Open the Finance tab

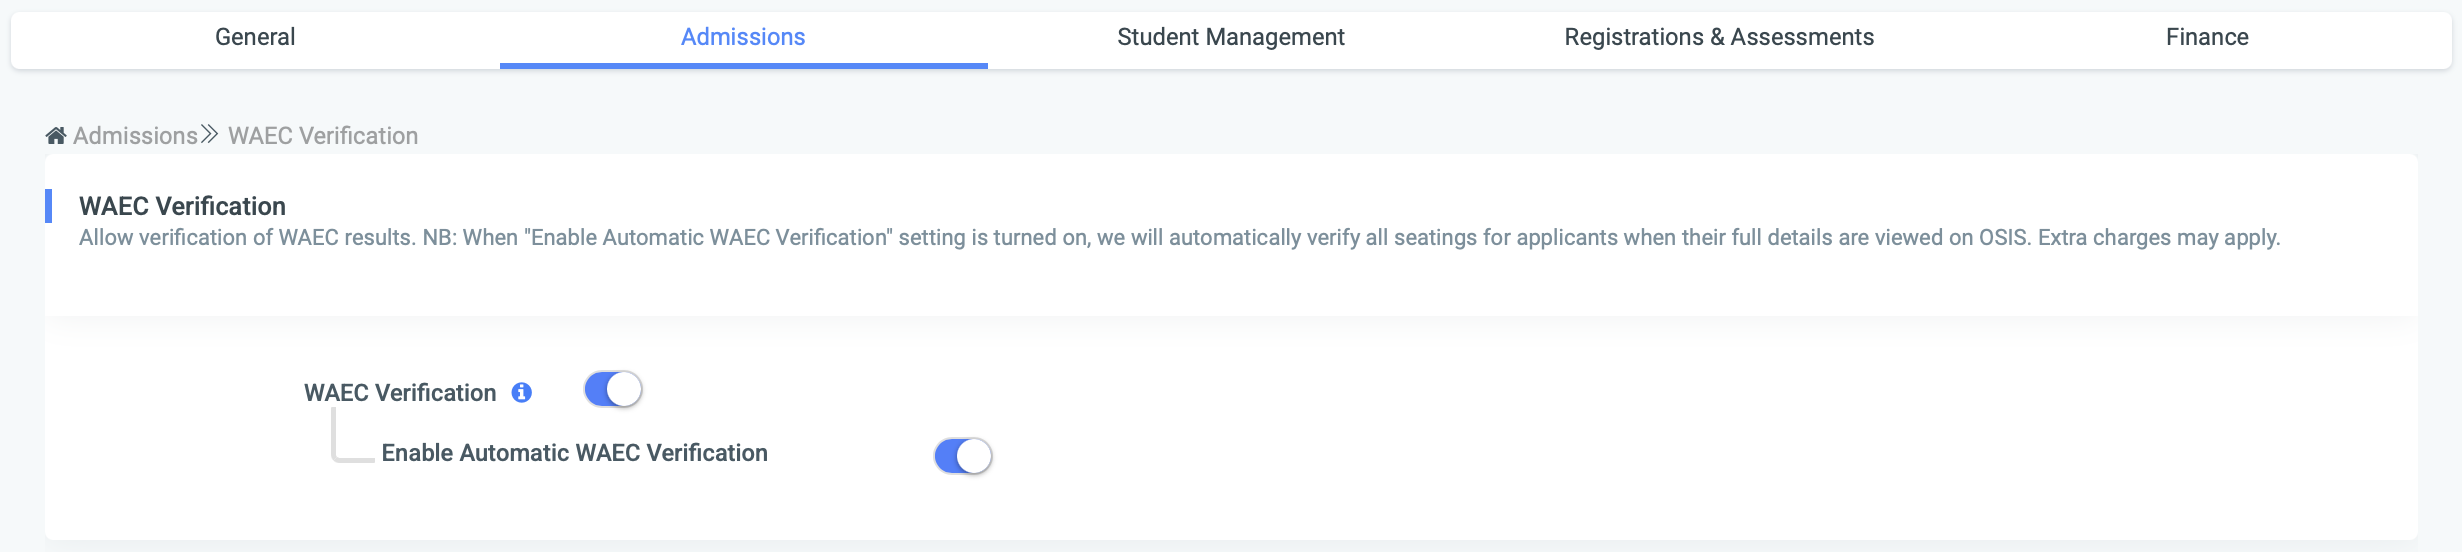click(x=2207, y=37)
